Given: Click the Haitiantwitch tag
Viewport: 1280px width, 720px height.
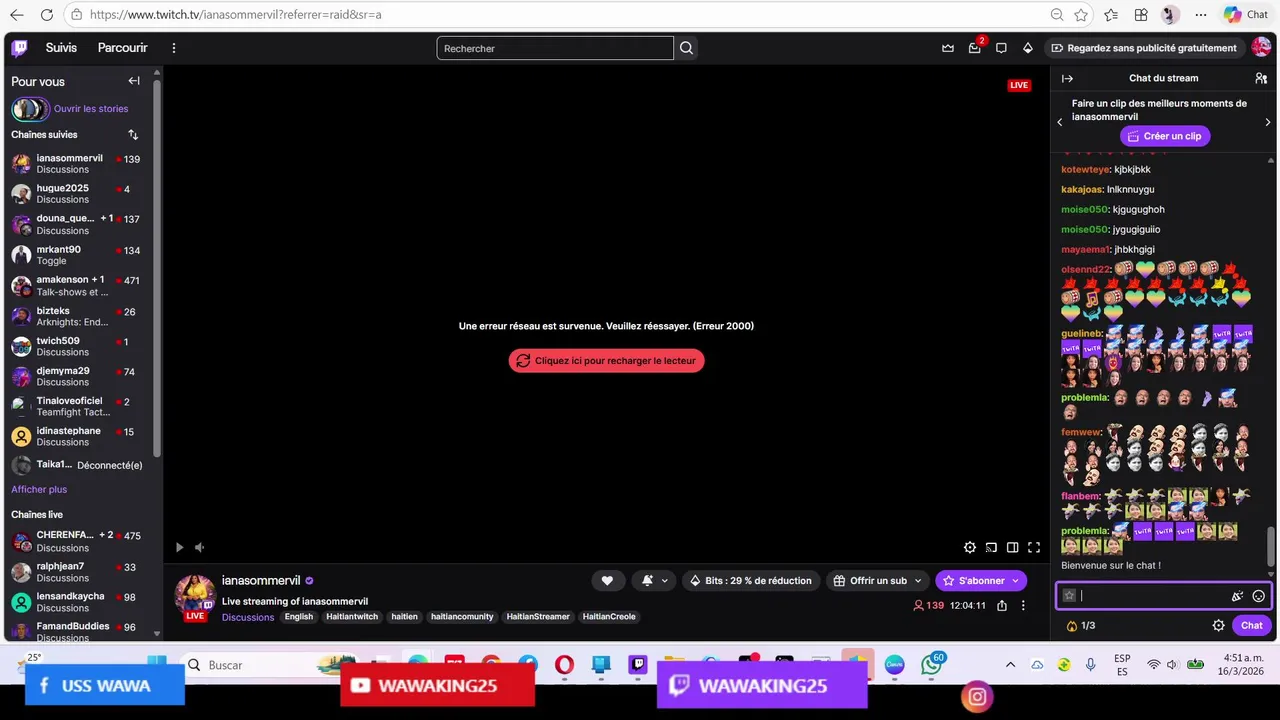Looking at the screenshot, I should click(x=352, y=617).
